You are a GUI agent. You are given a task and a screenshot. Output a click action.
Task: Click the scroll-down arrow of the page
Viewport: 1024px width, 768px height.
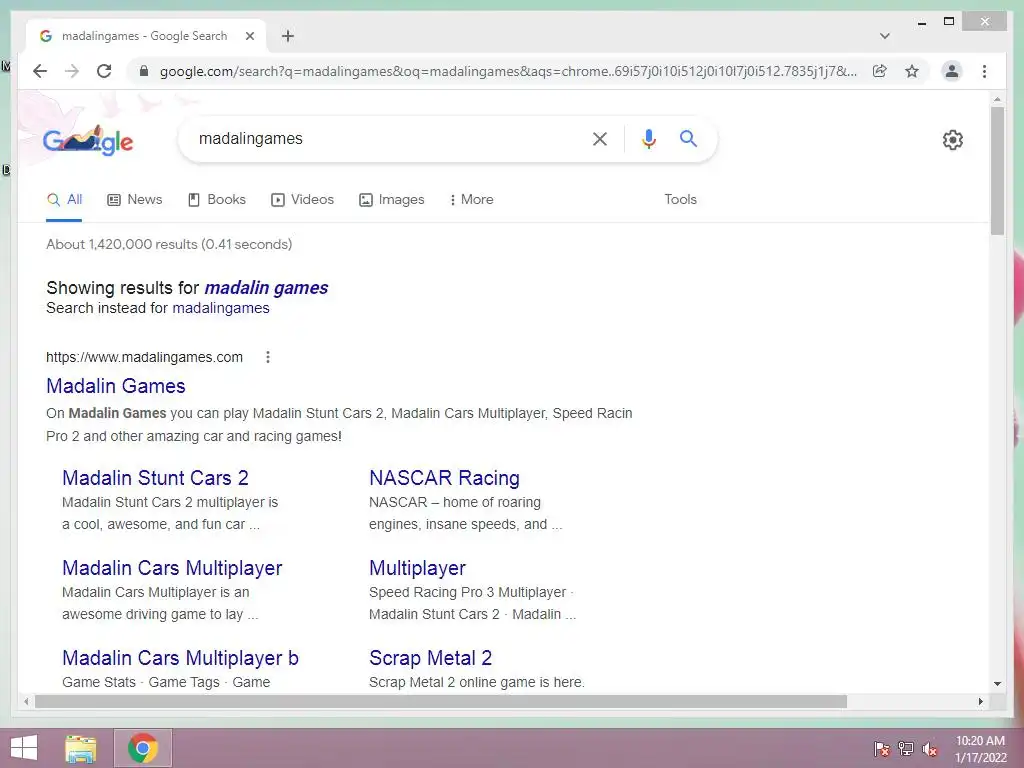tap(997, 684)
